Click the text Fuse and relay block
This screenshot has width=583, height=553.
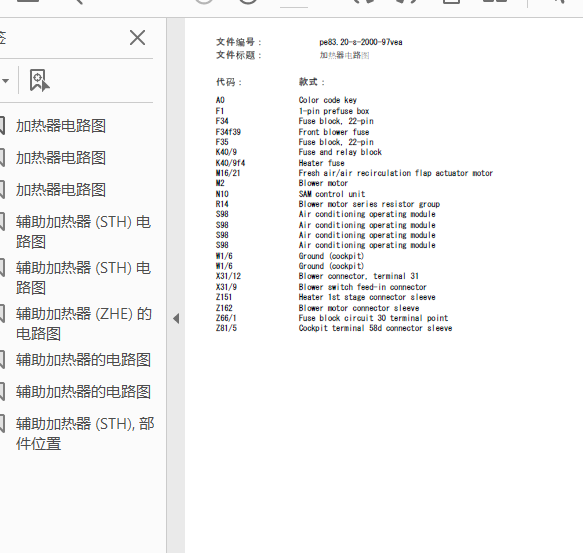click(340, 152)
